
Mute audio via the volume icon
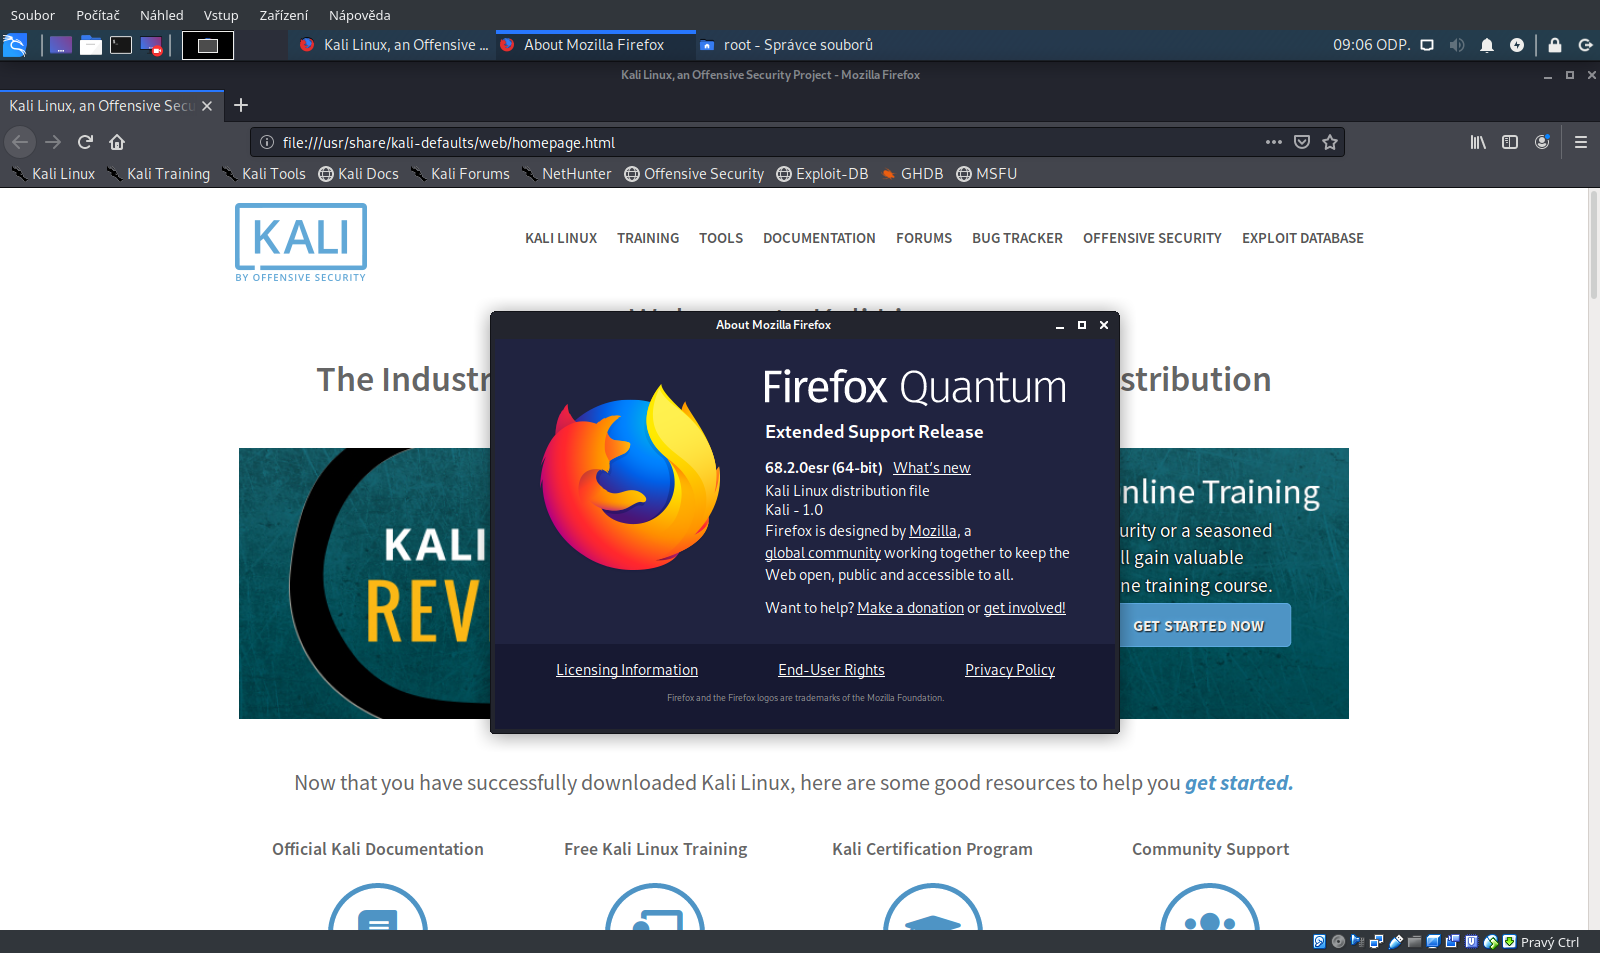pyautogui.click(x=1457, y=45)
